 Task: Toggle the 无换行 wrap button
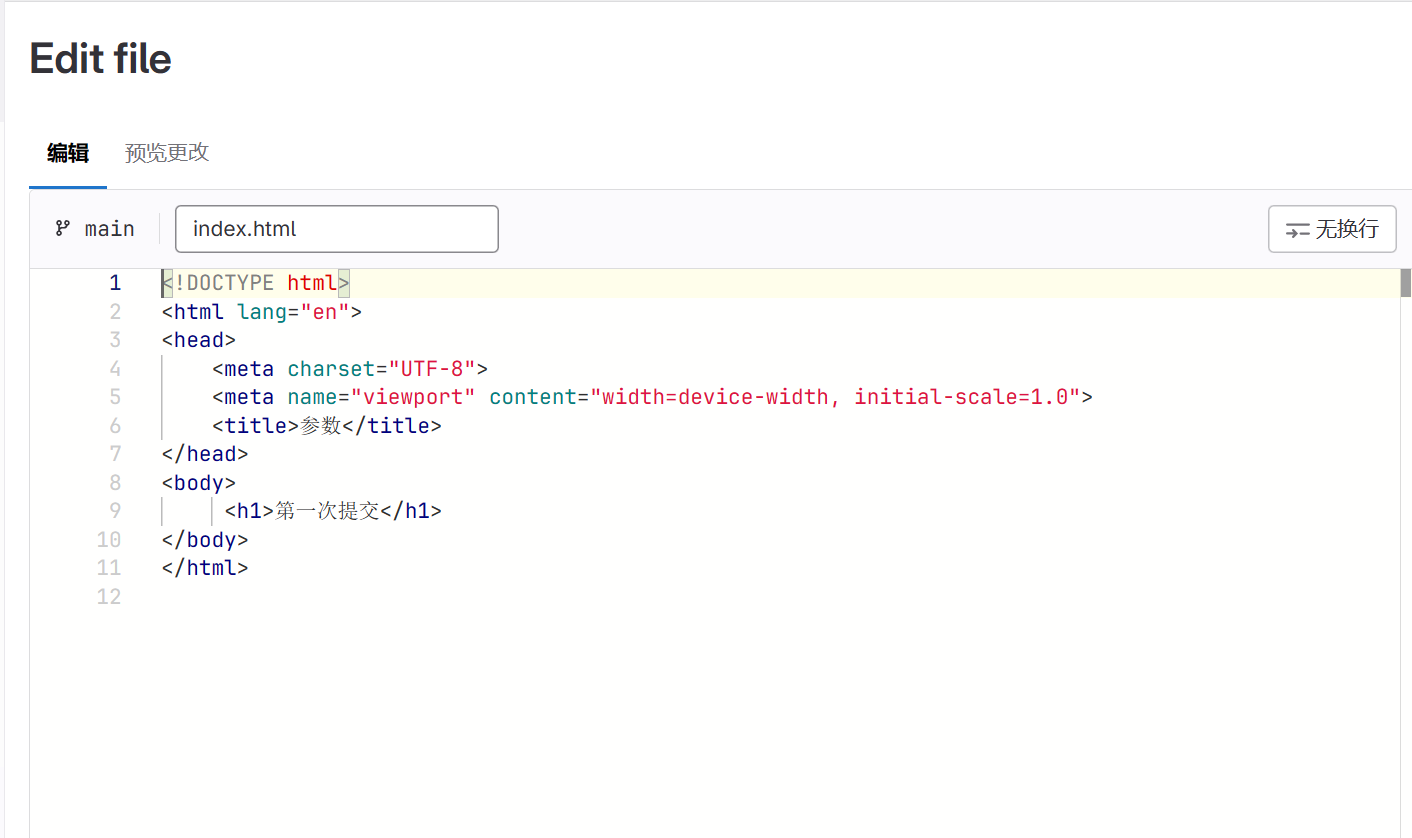point(1332,229)
